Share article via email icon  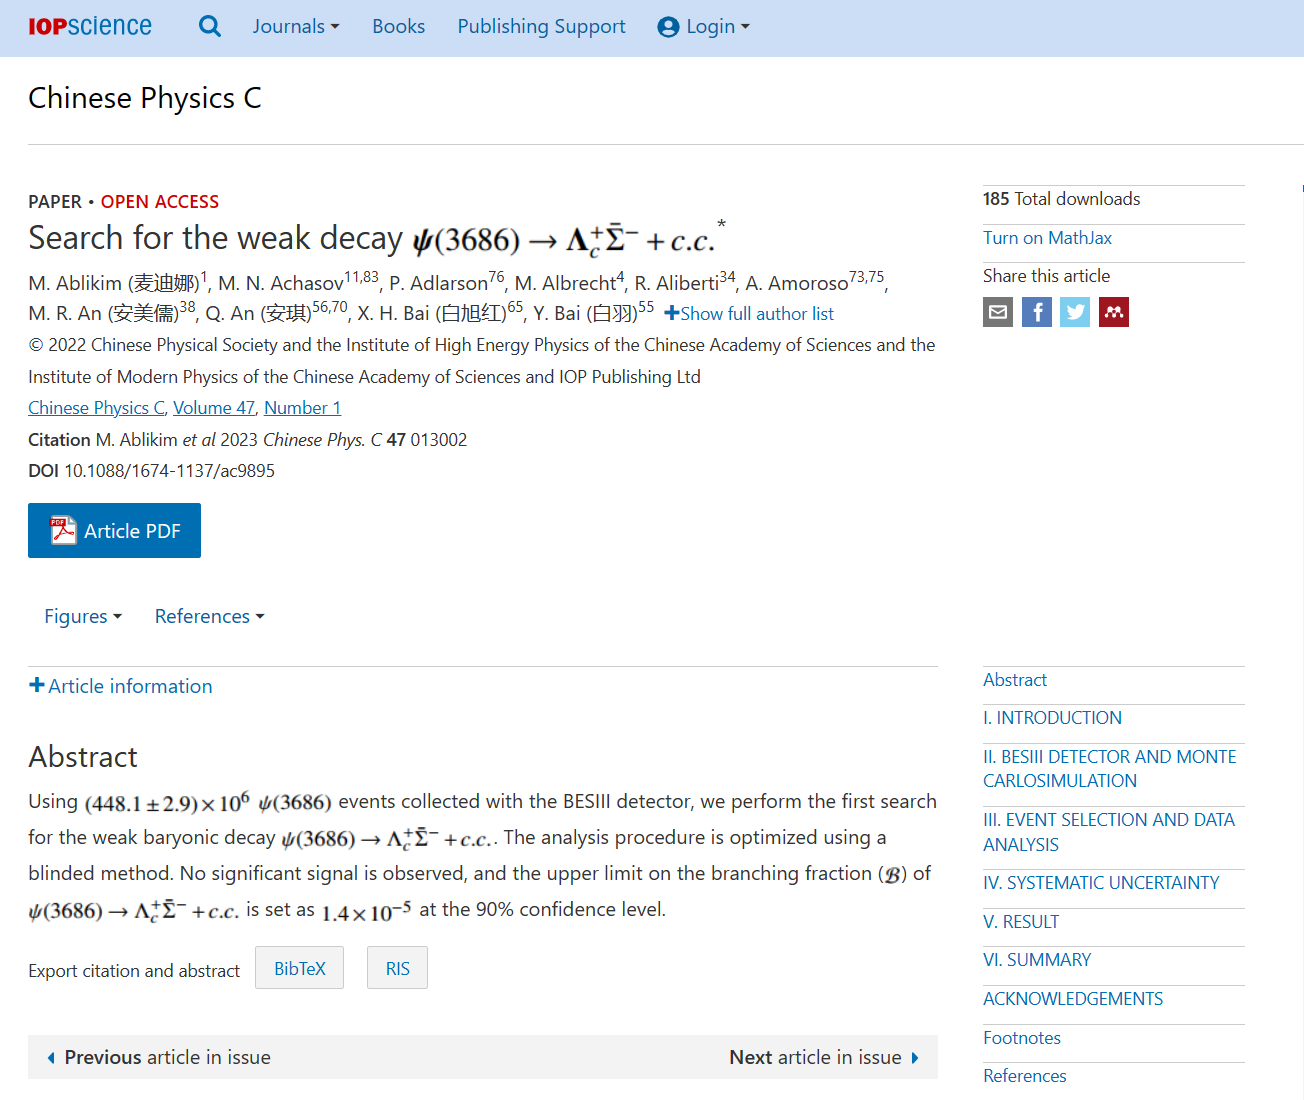pyautogui.click(x=998, y=313)
